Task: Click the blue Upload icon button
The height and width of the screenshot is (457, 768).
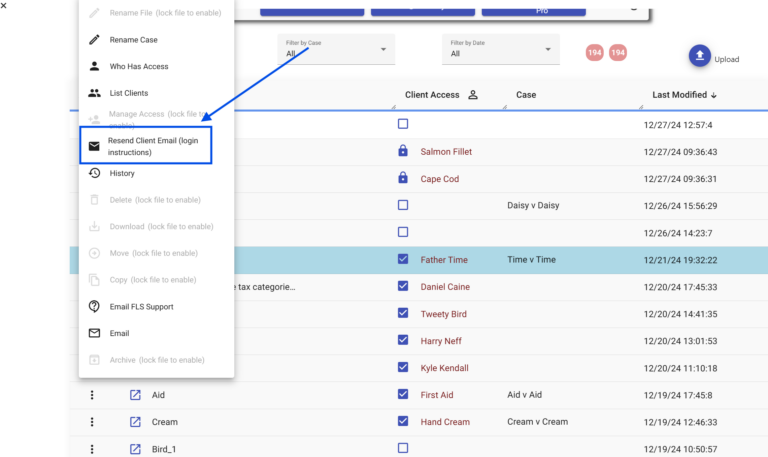Action: [x=700, y=56]
